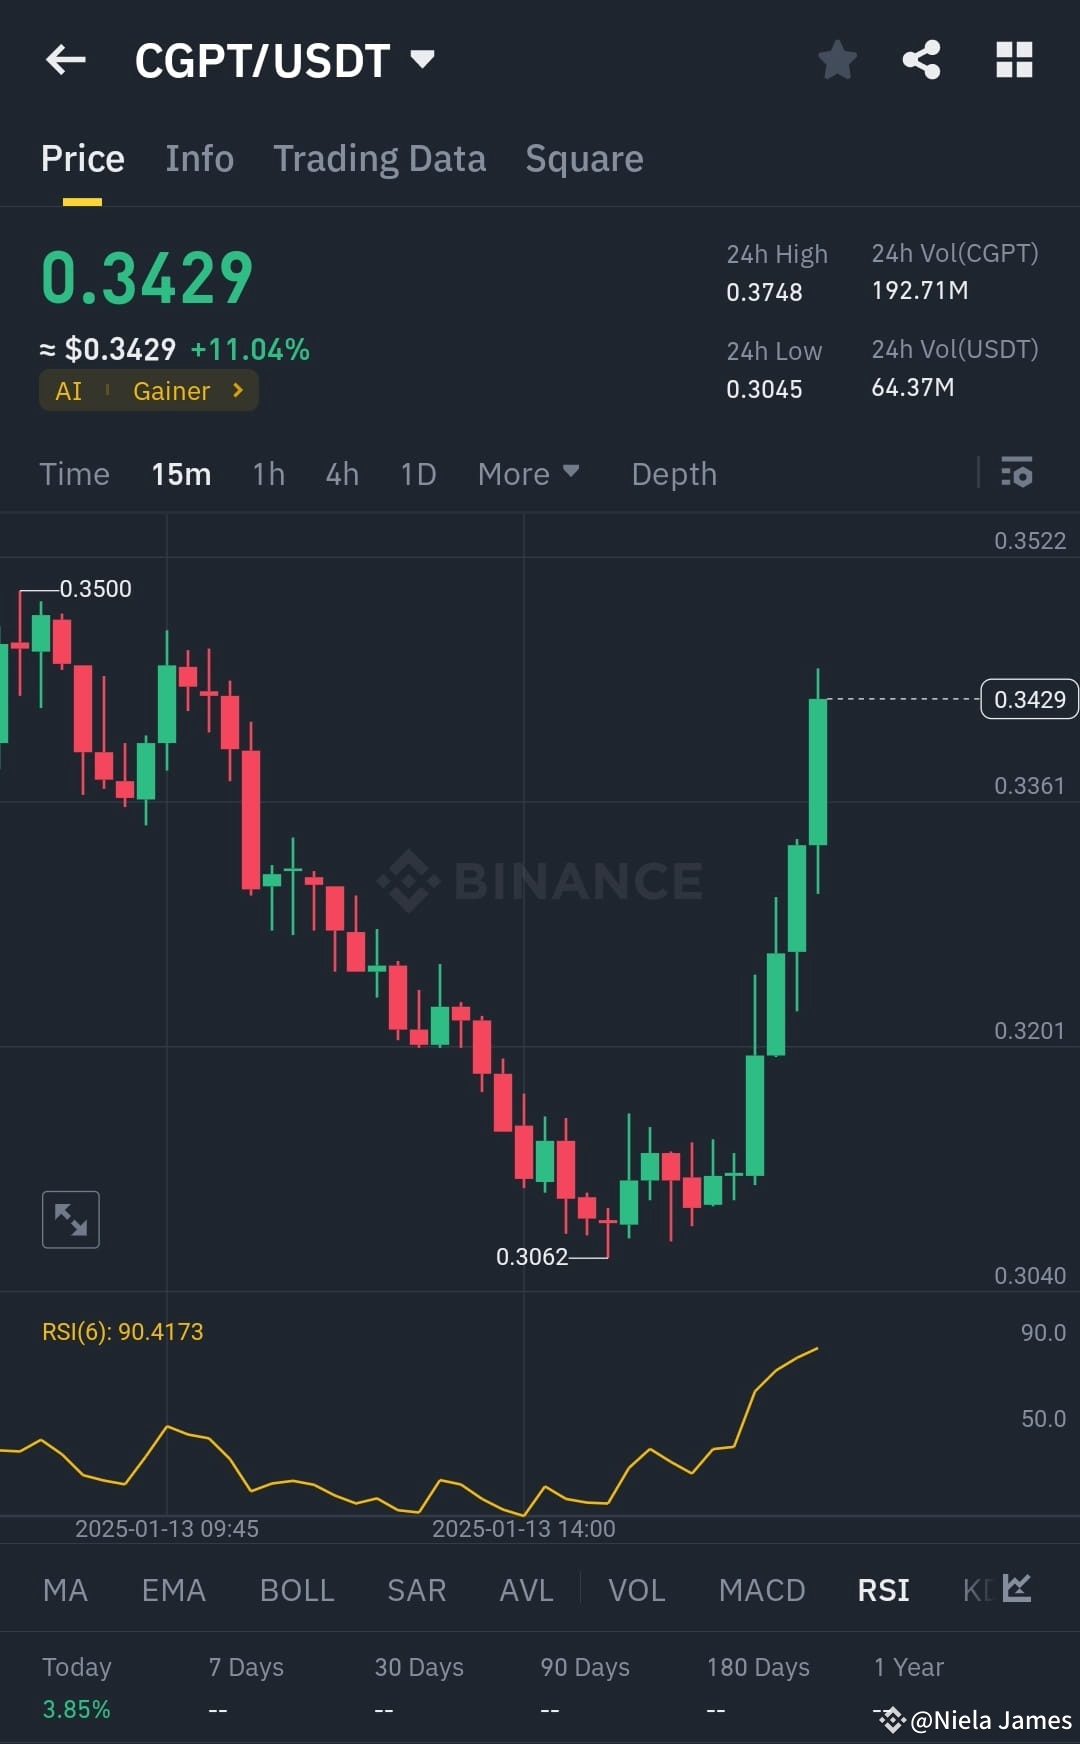This screenshot has width=1080, height=1744.
Task: Click the 24h Low value 0.3045
Action: pos(764,389)
